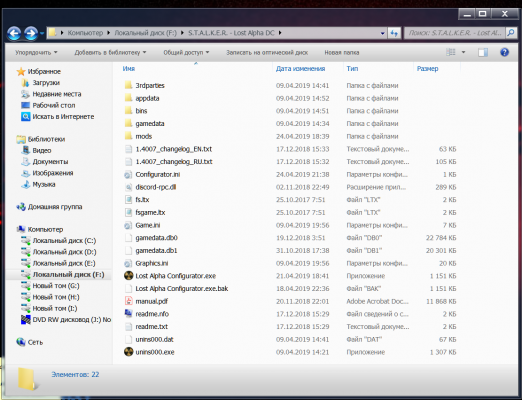Image resolution: width=522 pixels, height=400 pixels.
Task: Open Рабочий стол in favorites
Action: click(54, 105)
